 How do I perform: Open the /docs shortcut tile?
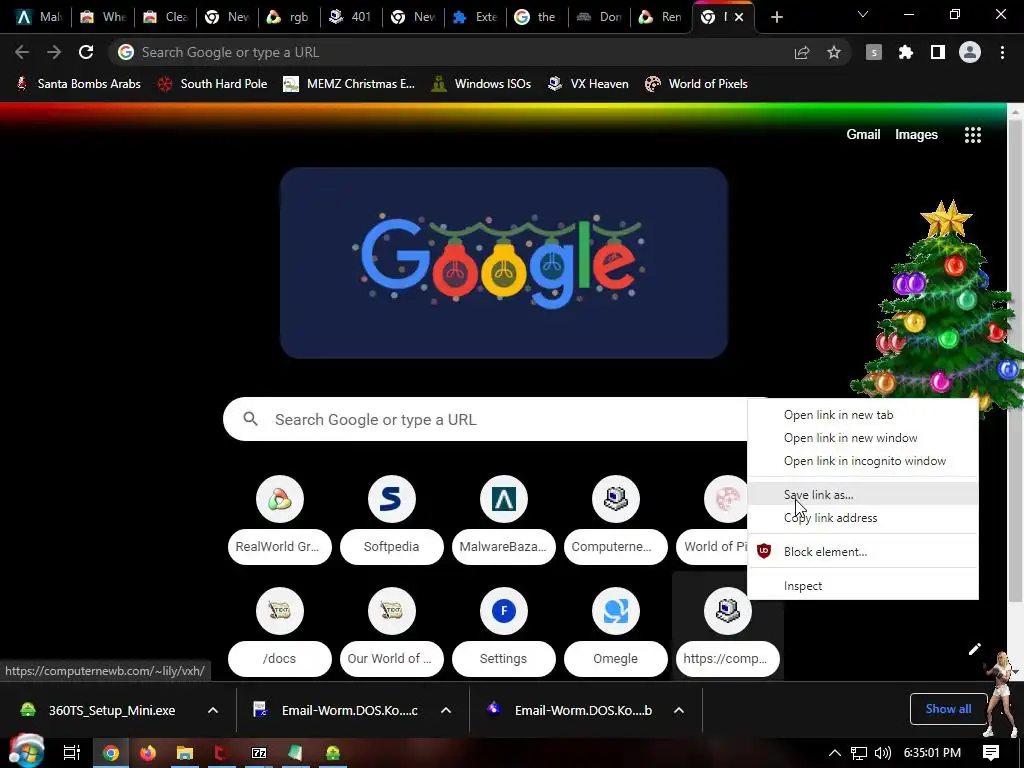tap(280, 632)
